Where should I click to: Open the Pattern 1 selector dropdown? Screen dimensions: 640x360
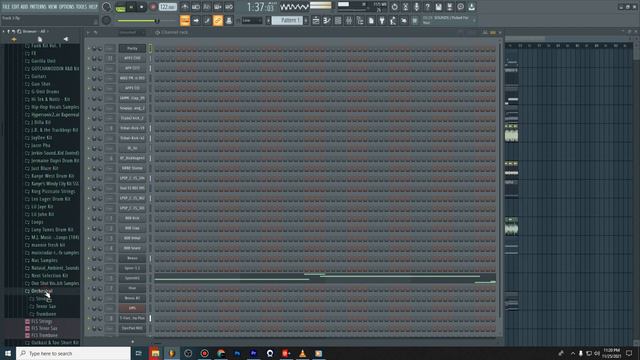point(287,20)
